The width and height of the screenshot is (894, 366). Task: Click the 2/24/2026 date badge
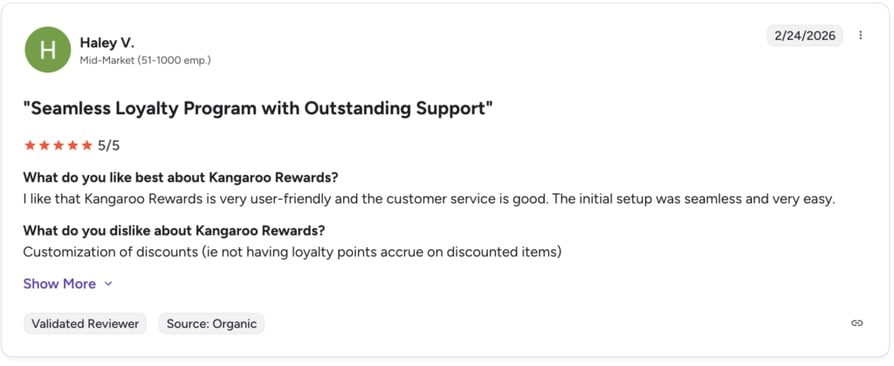click(805, 36)
